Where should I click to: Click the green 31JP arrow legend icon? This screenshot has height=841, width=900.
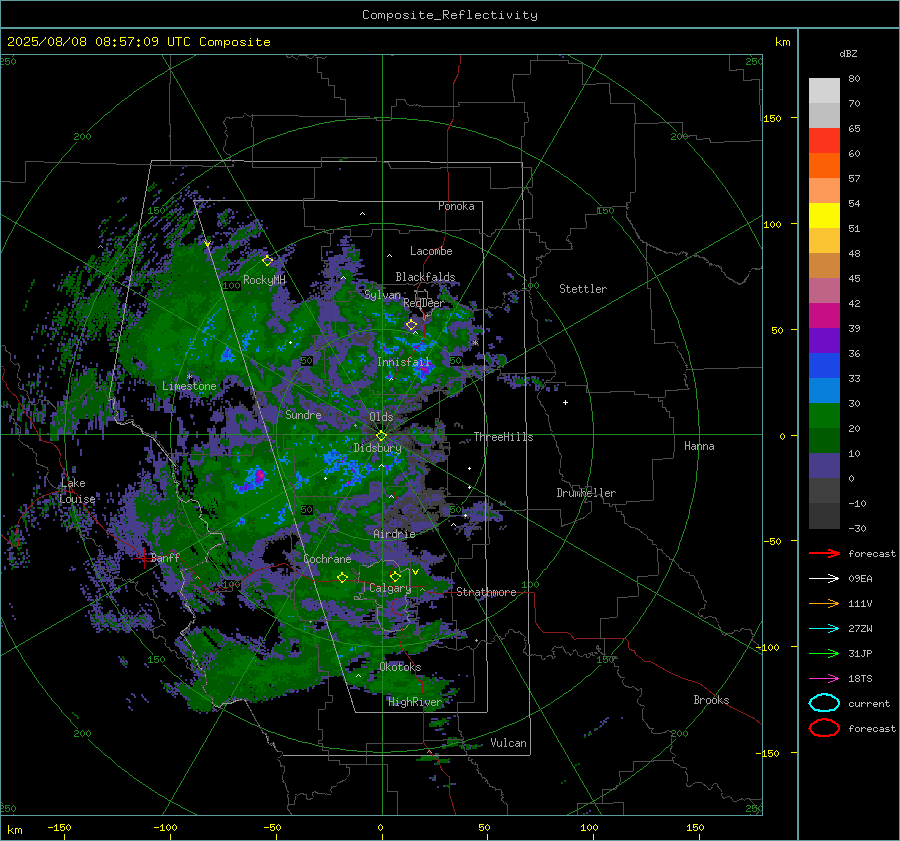(824, 653)
